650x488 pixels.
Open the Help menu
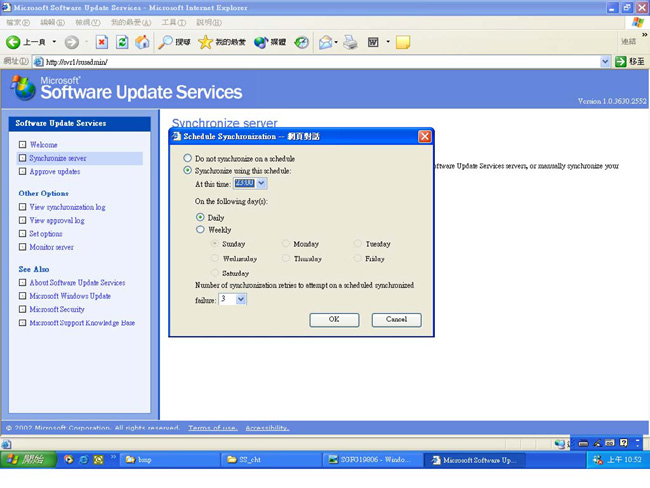(209, 22)
